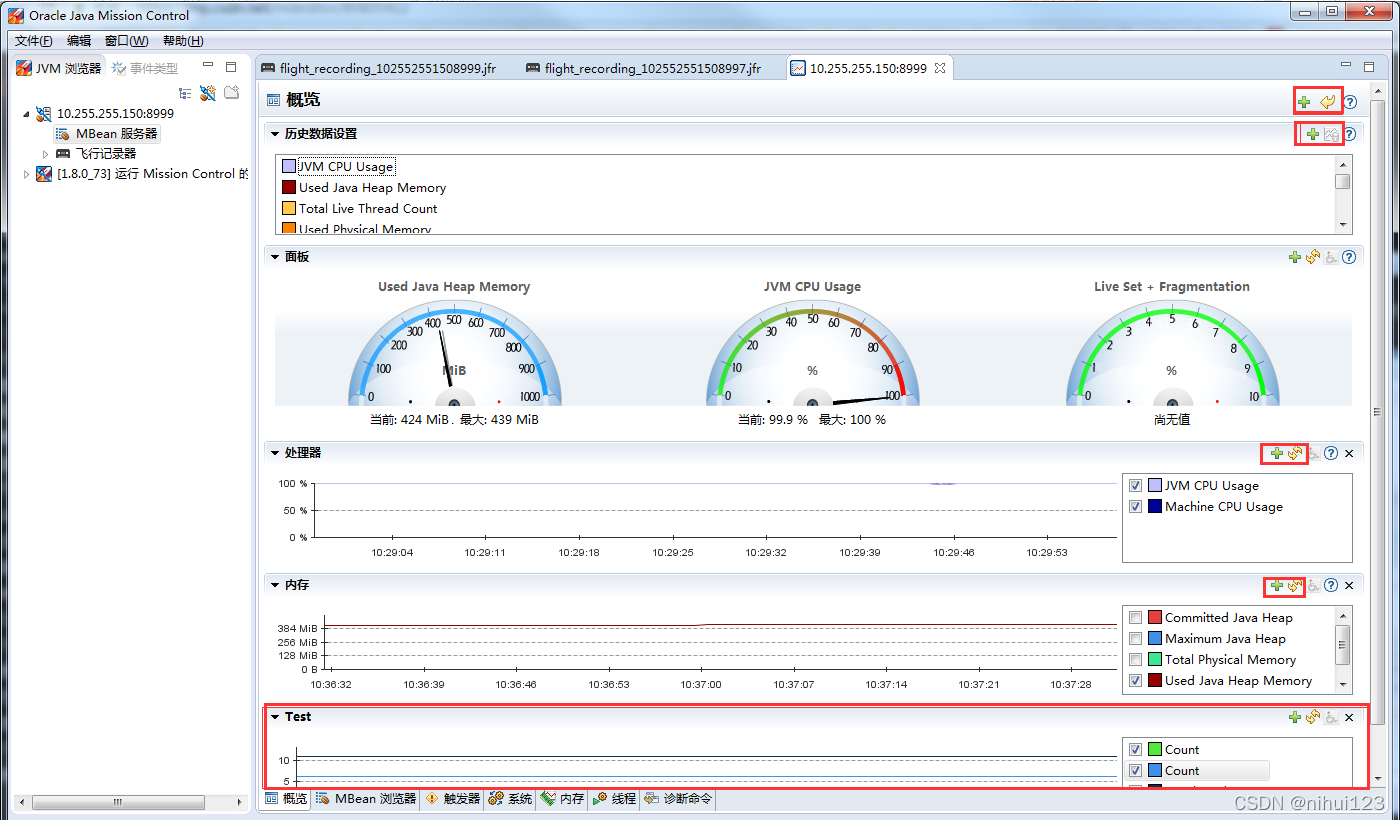Image resolution: width=1400 pixels, height=820 pixels.
Task: Open help for 历史数据设置 section
Action: (1349, 134)
